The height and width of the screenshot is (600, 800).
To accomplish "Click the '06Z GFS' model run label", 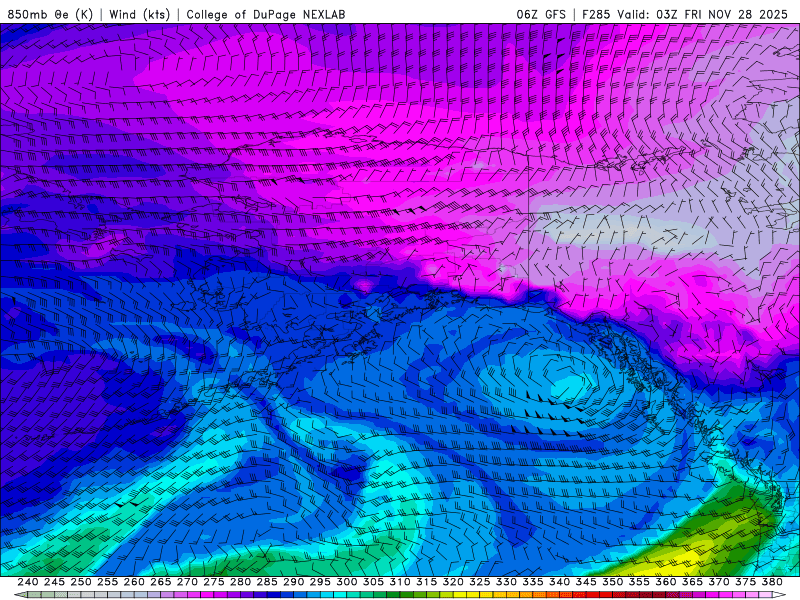I will click(541, 14).
